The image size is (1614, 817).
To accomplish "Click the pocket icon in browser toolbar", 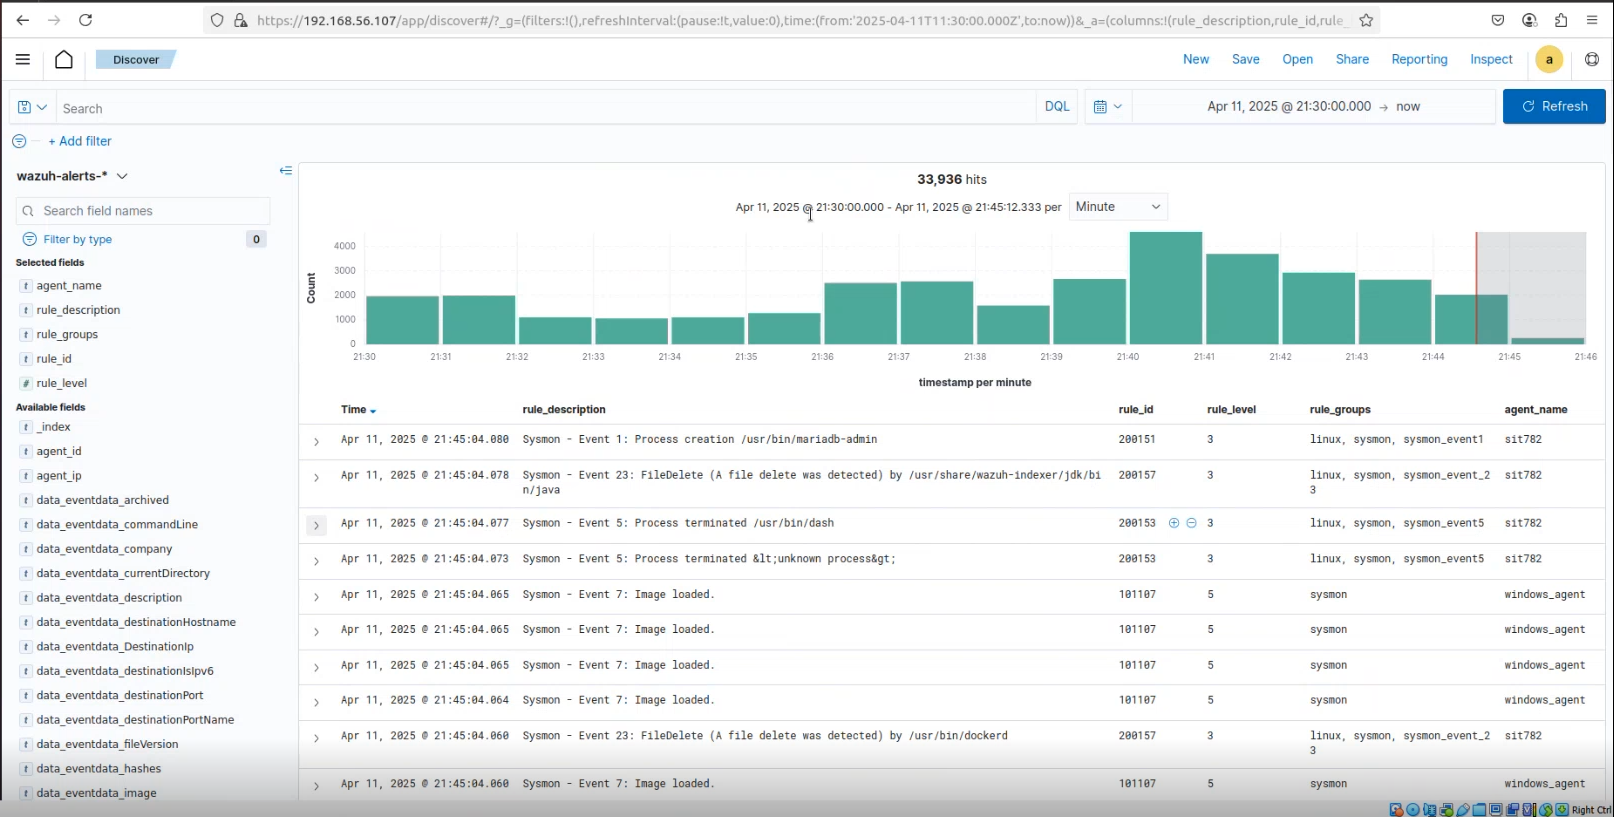I will coord(1497,20).
